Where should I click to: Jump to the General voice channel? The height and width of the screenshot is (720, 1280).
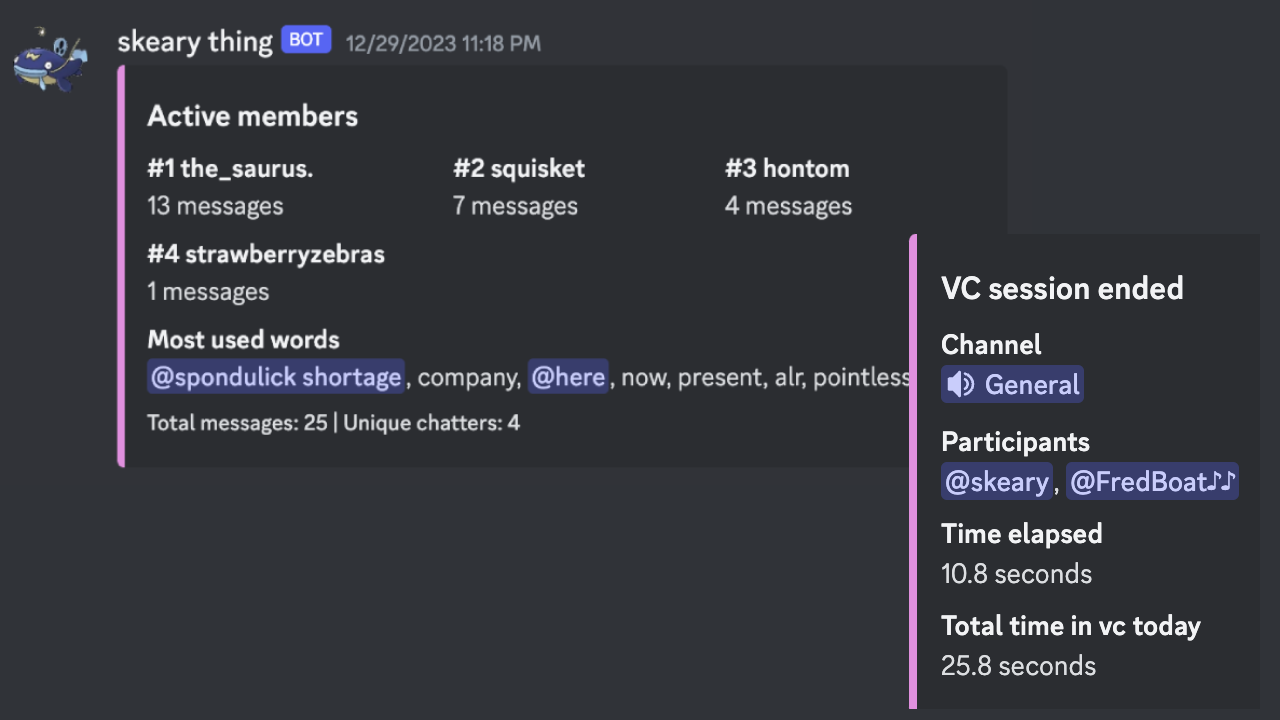click(1031, 385)
